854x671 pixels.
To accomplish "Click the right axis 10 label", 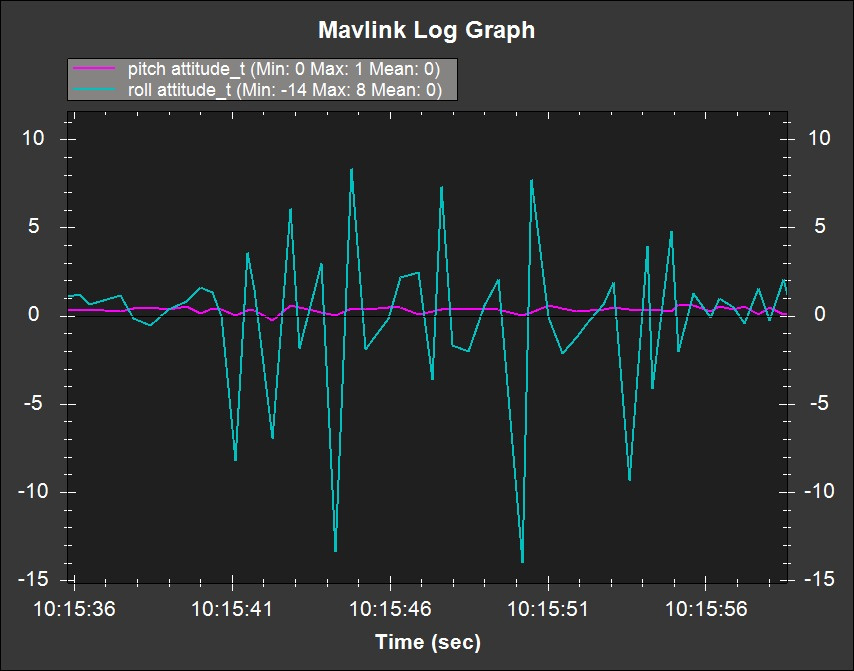I will pos(819,138).
